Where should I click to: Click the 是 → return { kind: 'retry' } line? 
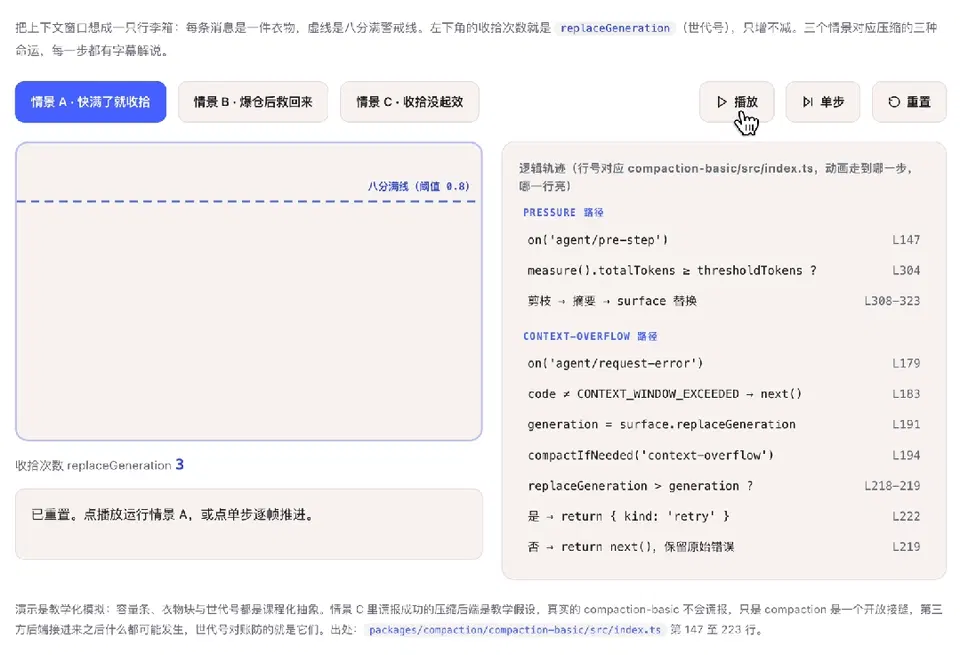tap(724, 517)
